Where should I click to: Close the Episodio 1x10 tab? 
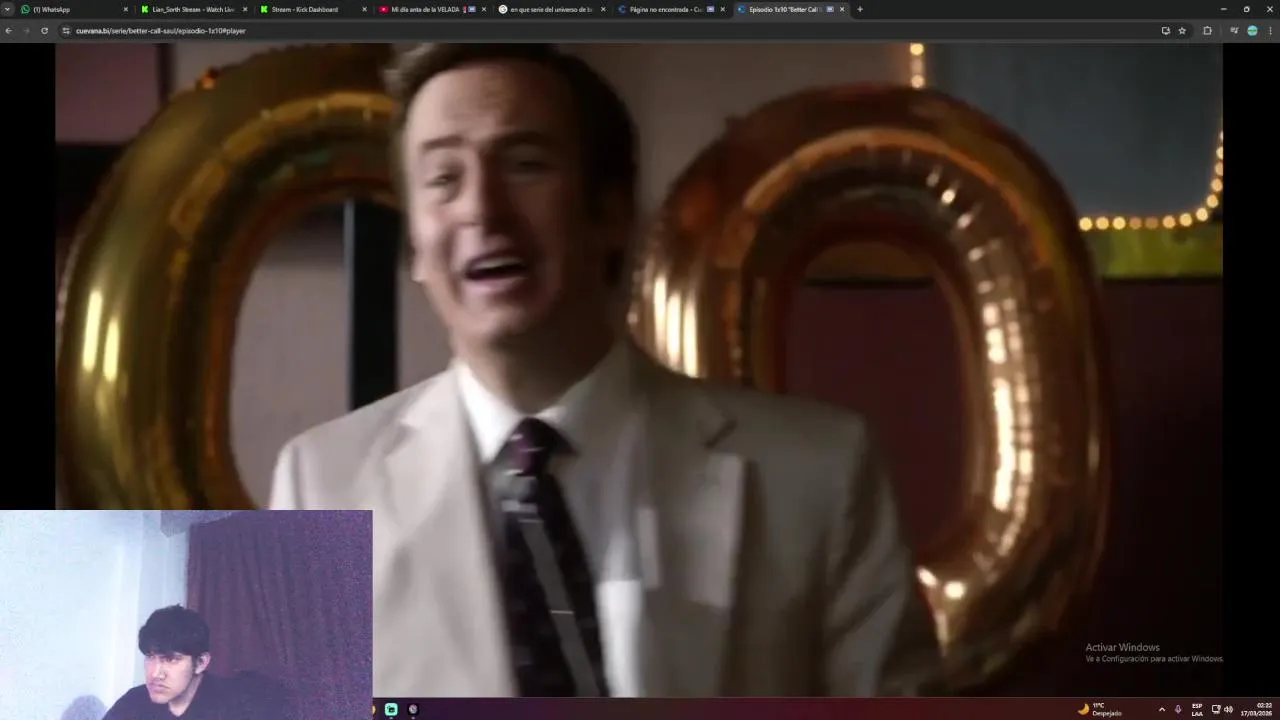click(x=842, y=9)
